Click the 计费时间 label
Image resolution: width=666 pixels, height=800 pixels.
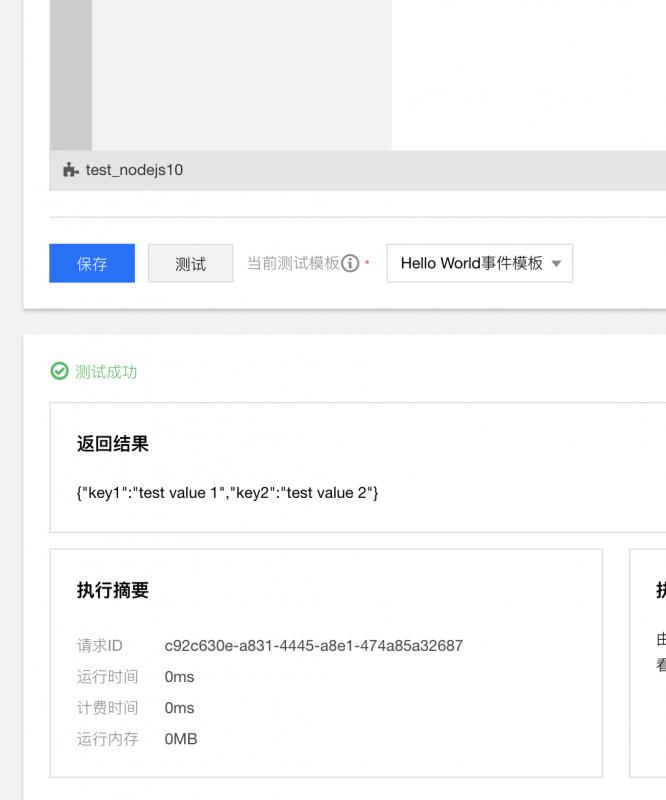(107, 708)
